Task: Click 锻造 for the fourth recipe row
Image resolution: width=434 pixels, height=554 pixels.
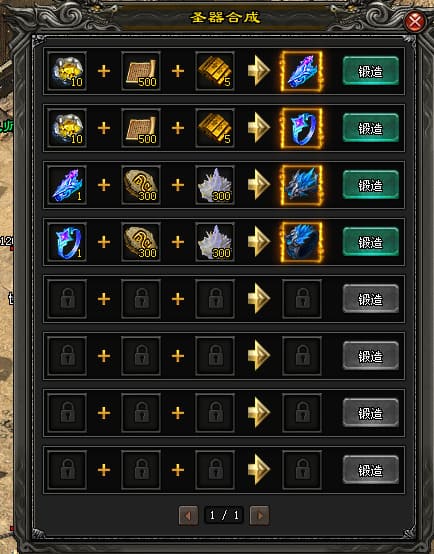Action: 371,242
